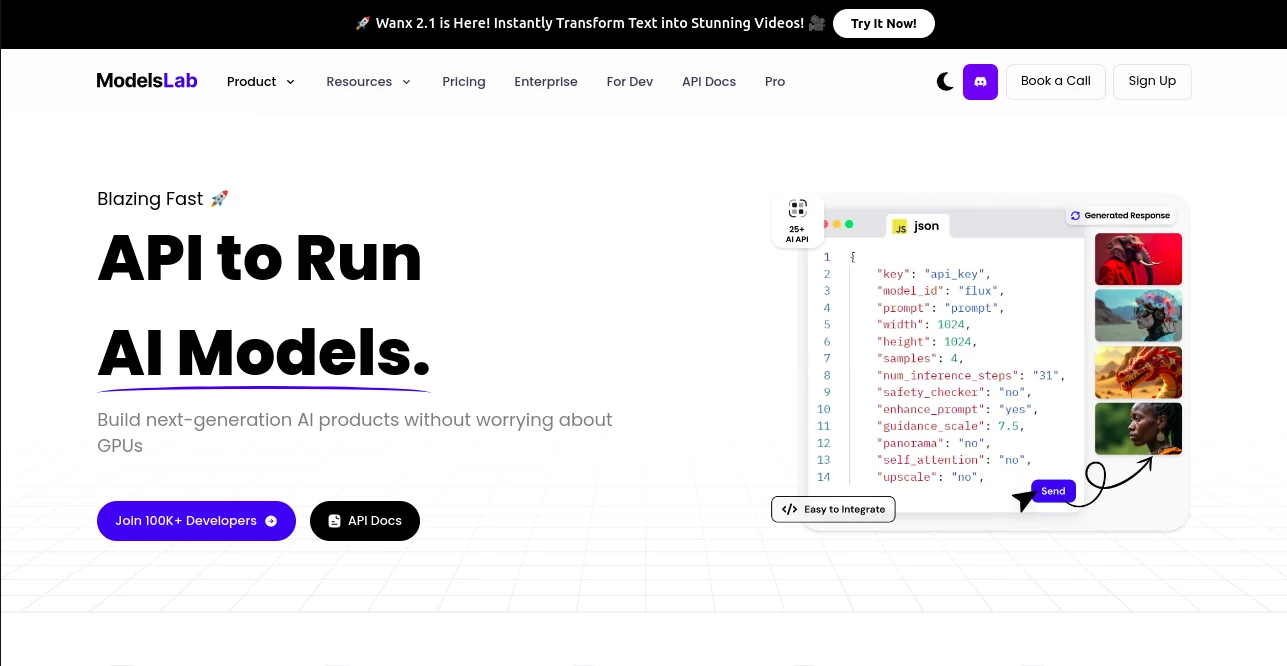Click the Generated Response refresh icon
The height and width of the screenshot is (666, 1287).
1075,215
